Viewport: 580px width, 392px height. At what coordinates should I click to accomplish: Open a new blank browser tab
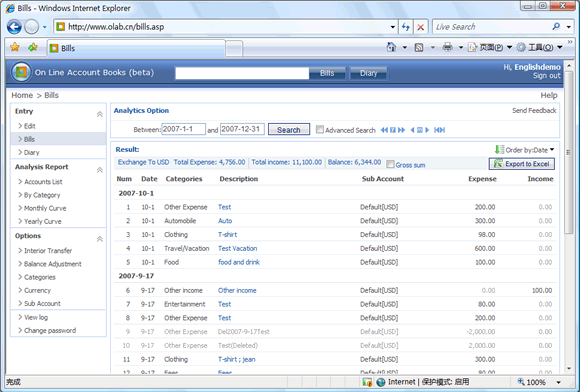point(234,49)
